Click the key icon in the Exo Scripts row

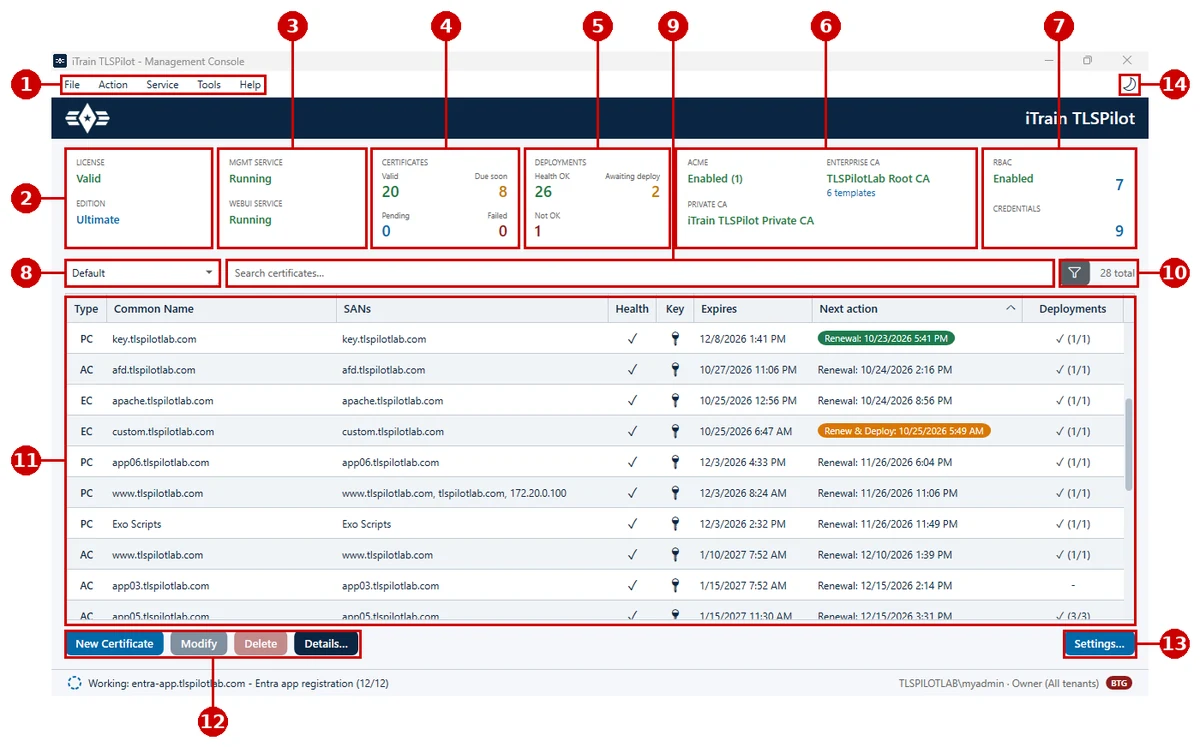tap(675, 524)
